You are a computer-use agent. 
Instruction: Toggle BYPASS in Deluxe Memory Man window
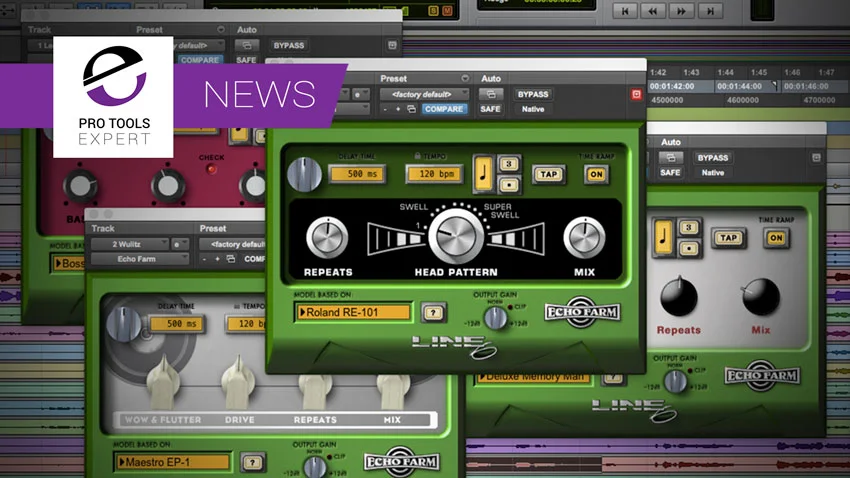tap(713, 158)
